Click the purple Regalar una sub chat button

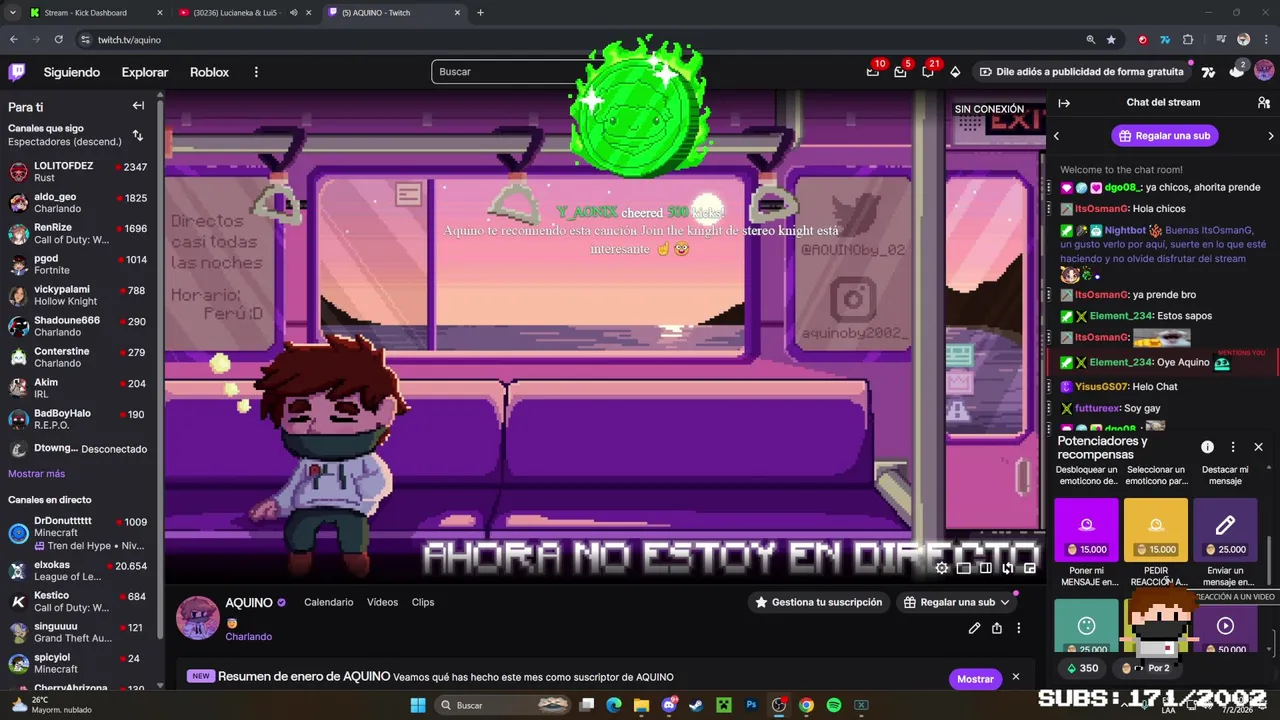click(x=1164, y=136)
